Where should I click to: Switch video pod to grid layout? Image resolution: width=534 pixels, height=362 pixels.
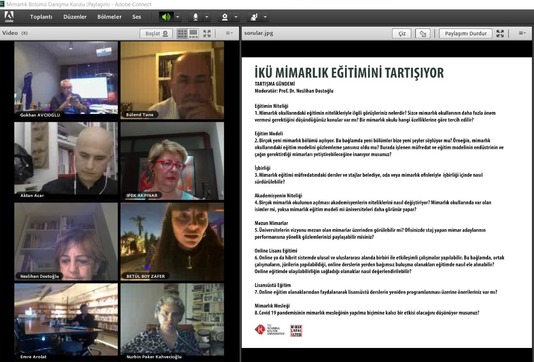[182, 33]
